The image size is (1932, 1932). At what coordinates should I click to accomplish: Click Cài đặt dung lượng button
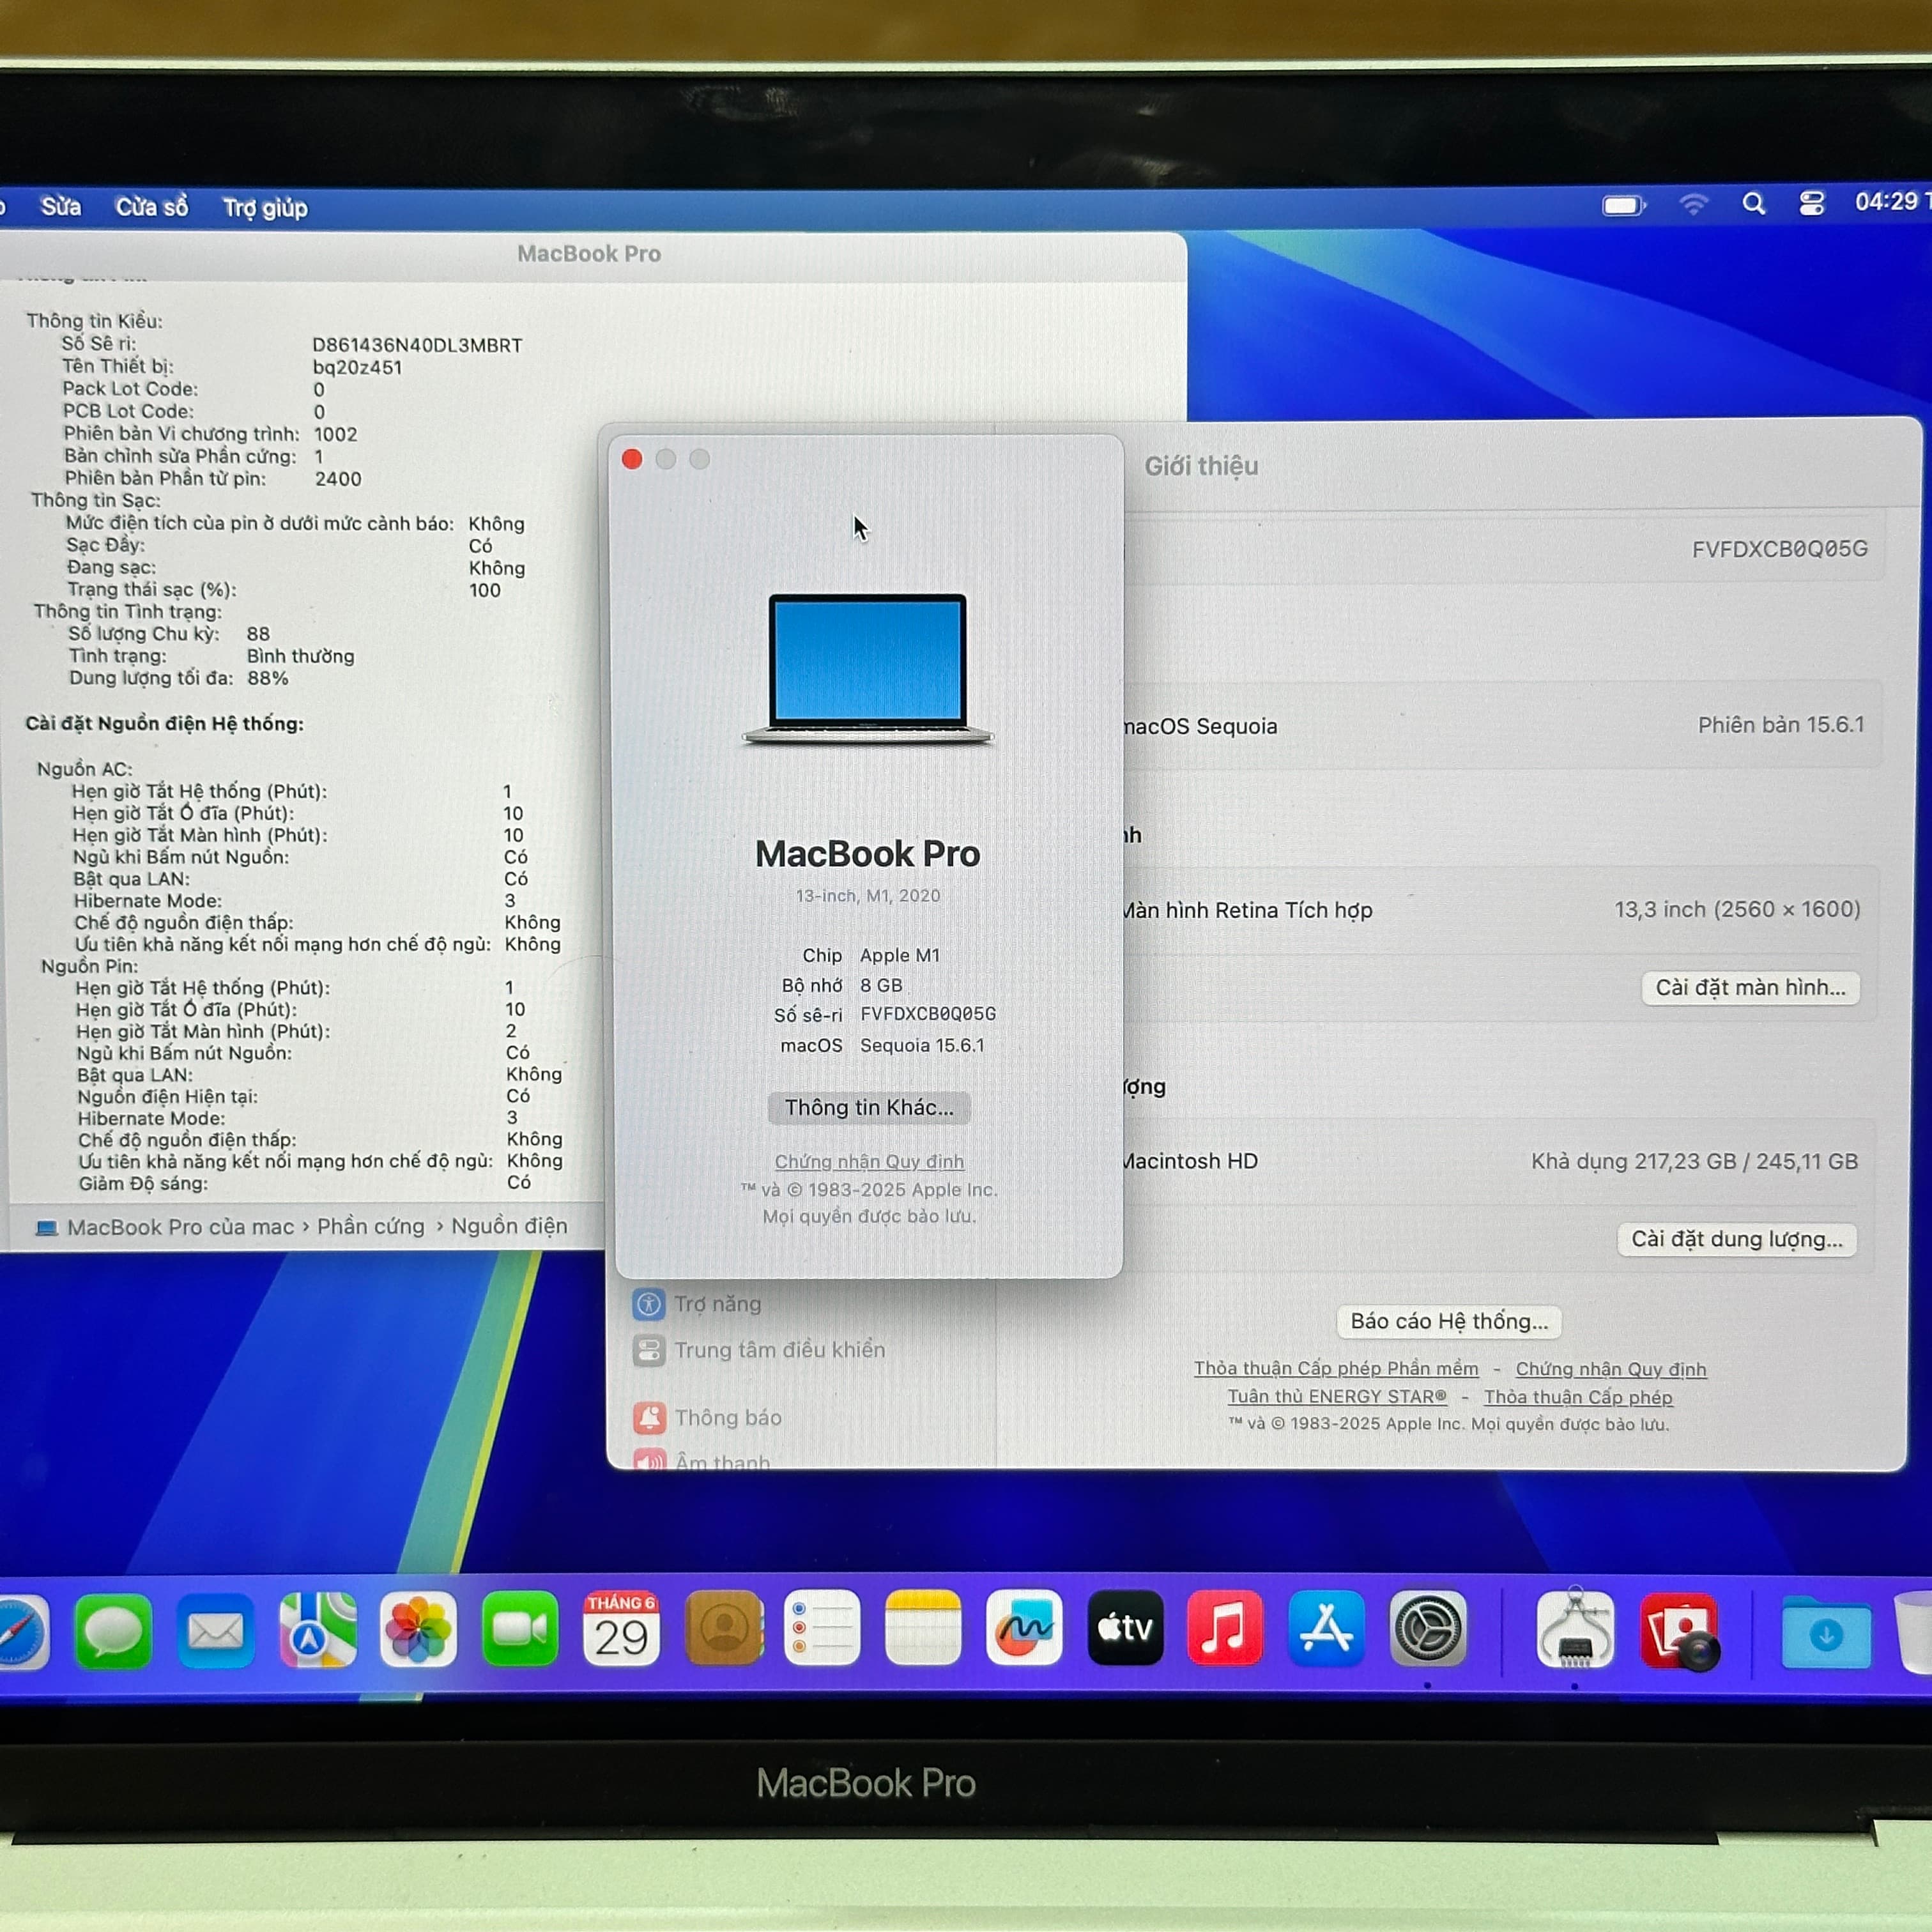point(1736,1240)
